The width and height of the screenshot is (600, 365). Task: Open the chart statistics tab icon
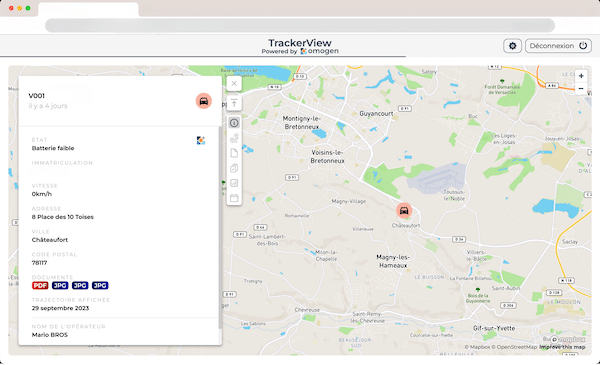[234, 183]
